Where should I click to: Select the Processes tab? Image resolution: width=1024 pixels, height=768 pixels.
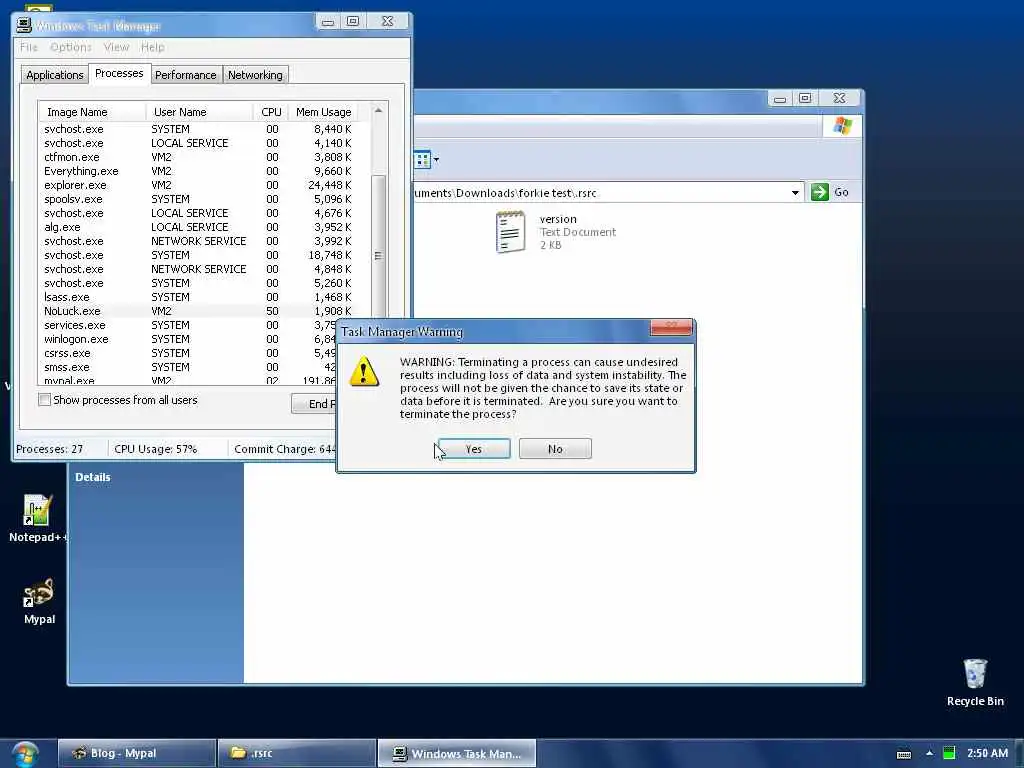(x=119, y=73)
